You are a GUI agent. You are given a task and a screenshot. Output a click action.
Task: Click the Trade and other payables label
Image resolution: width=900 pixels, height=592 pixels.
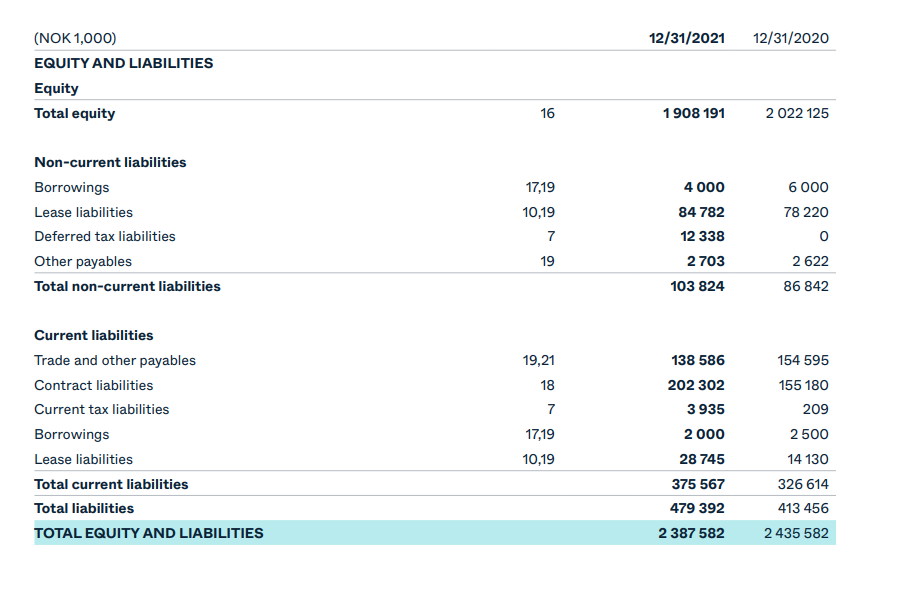[115, 361]
